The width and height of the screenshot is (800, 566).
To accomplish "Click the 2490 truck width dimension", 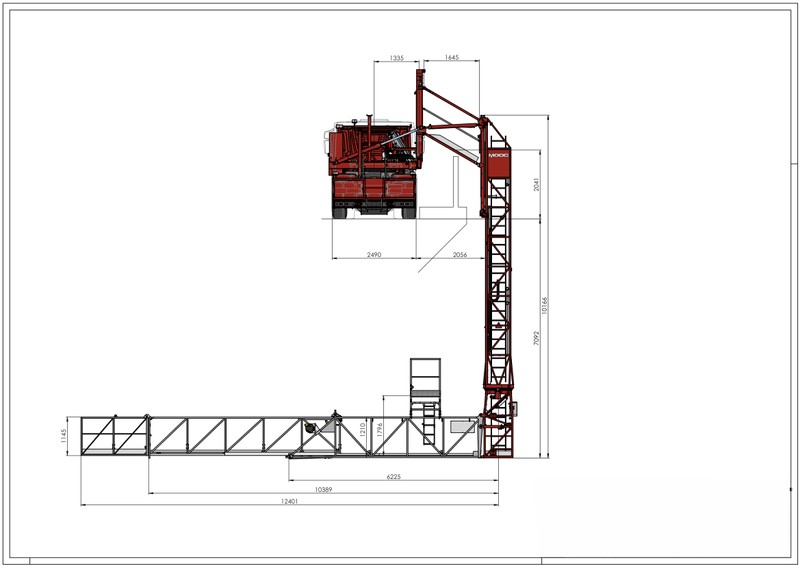I will pyautogui.click(x=373, y=255).
